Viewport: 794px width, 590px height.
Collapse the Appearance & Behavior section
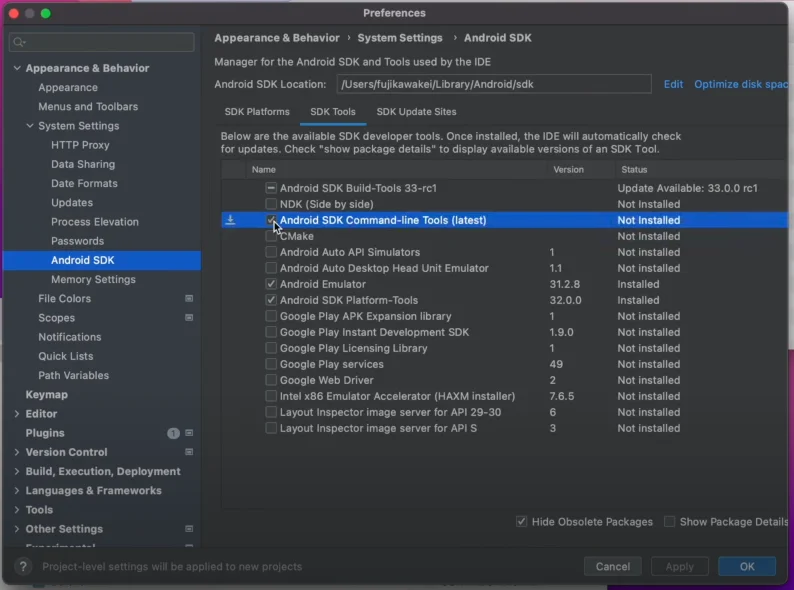17,68
